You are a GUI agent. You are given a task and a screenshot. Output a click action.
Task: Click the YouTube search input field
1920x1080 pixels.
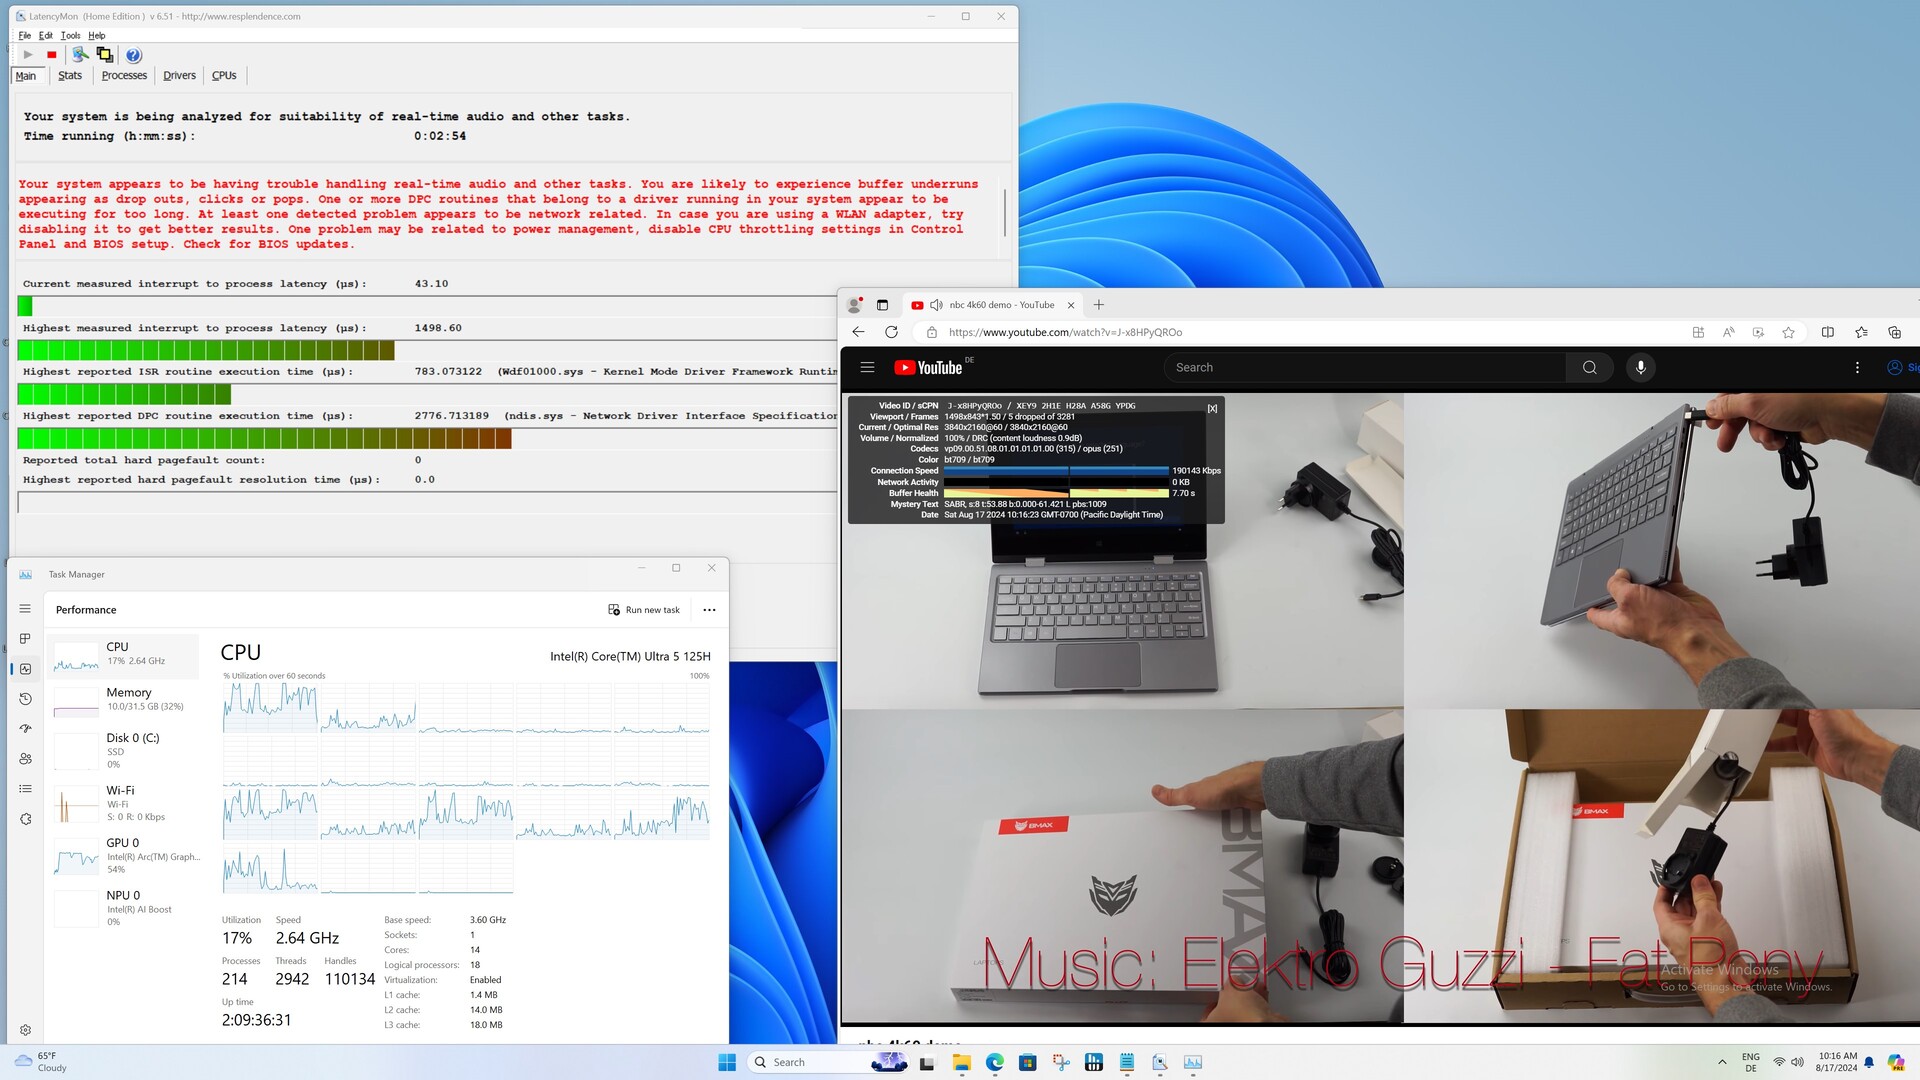coord(1365,367)
